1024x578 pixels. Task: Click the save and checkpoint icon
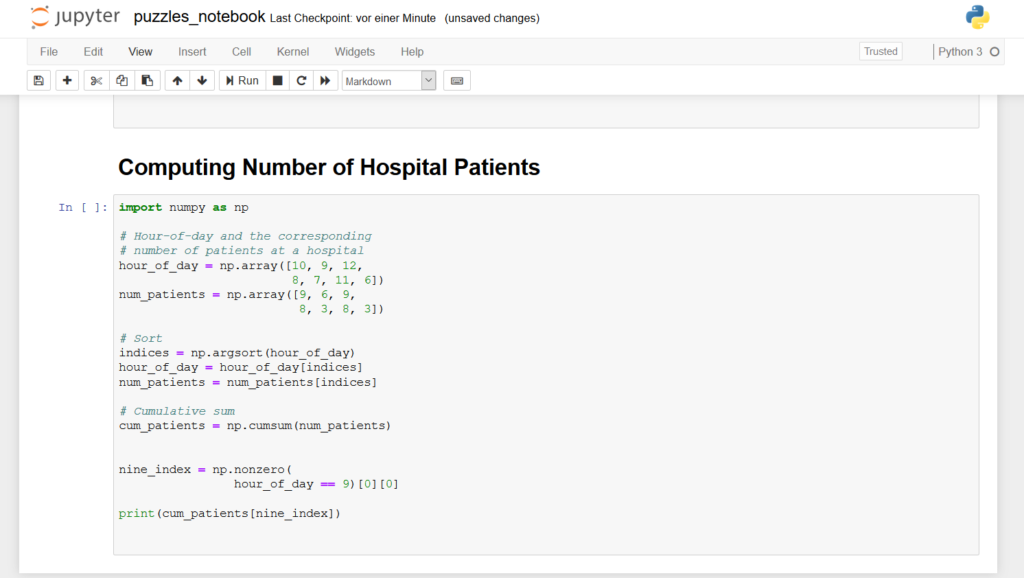tap(39, 81)
